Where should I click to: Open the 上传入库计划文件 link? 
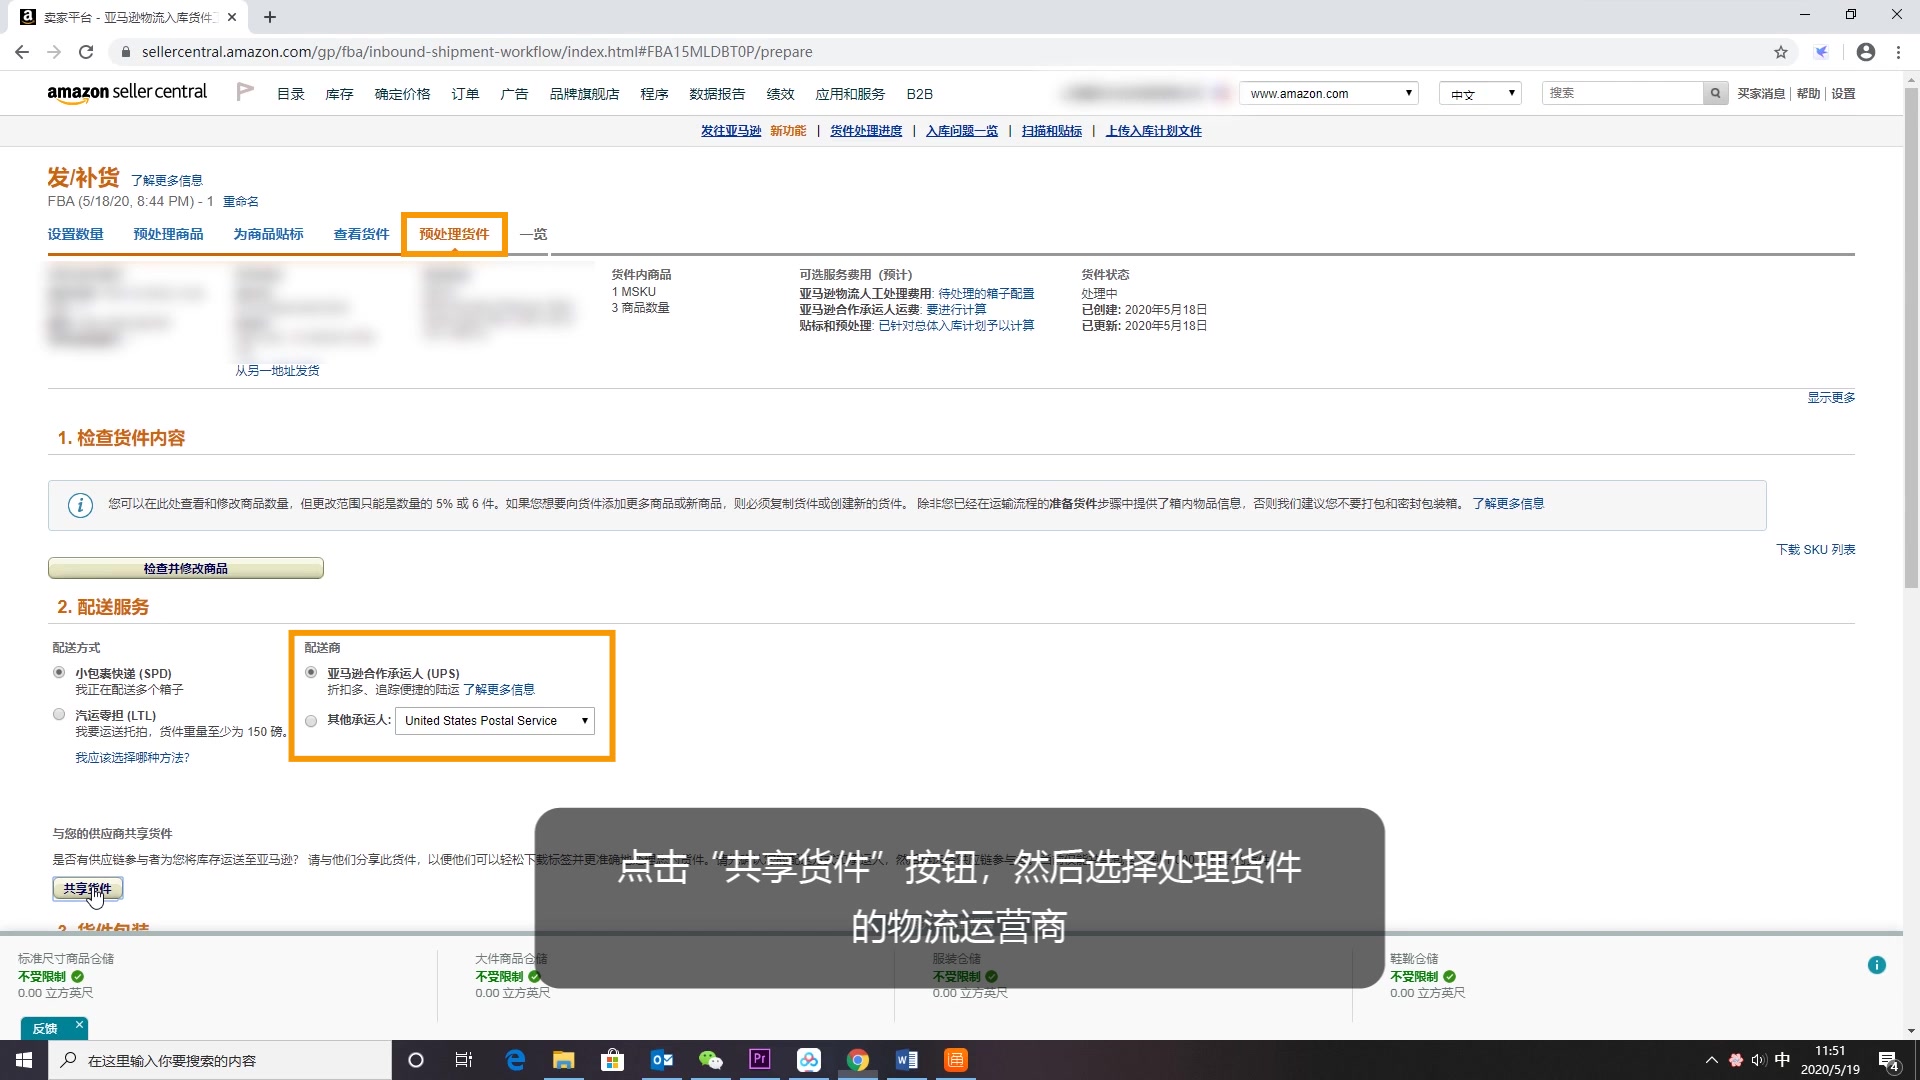(x=1153, y=131)
